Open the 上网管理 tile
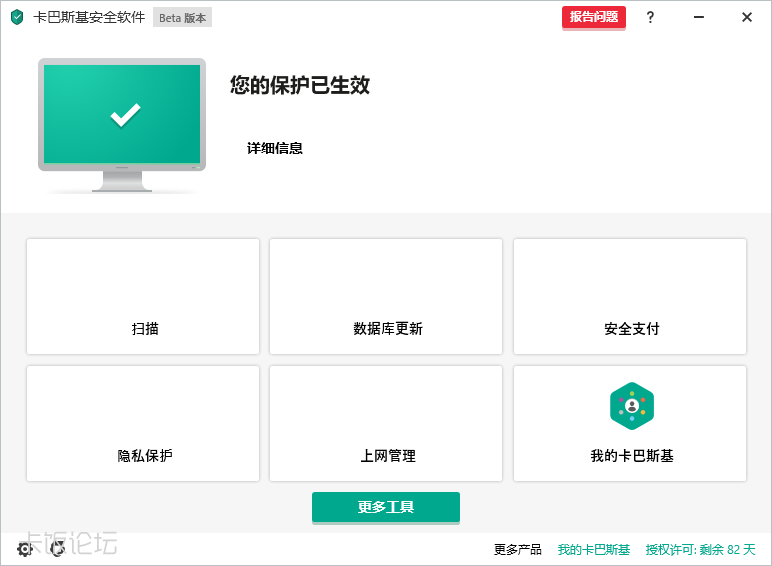 [386, 423]
